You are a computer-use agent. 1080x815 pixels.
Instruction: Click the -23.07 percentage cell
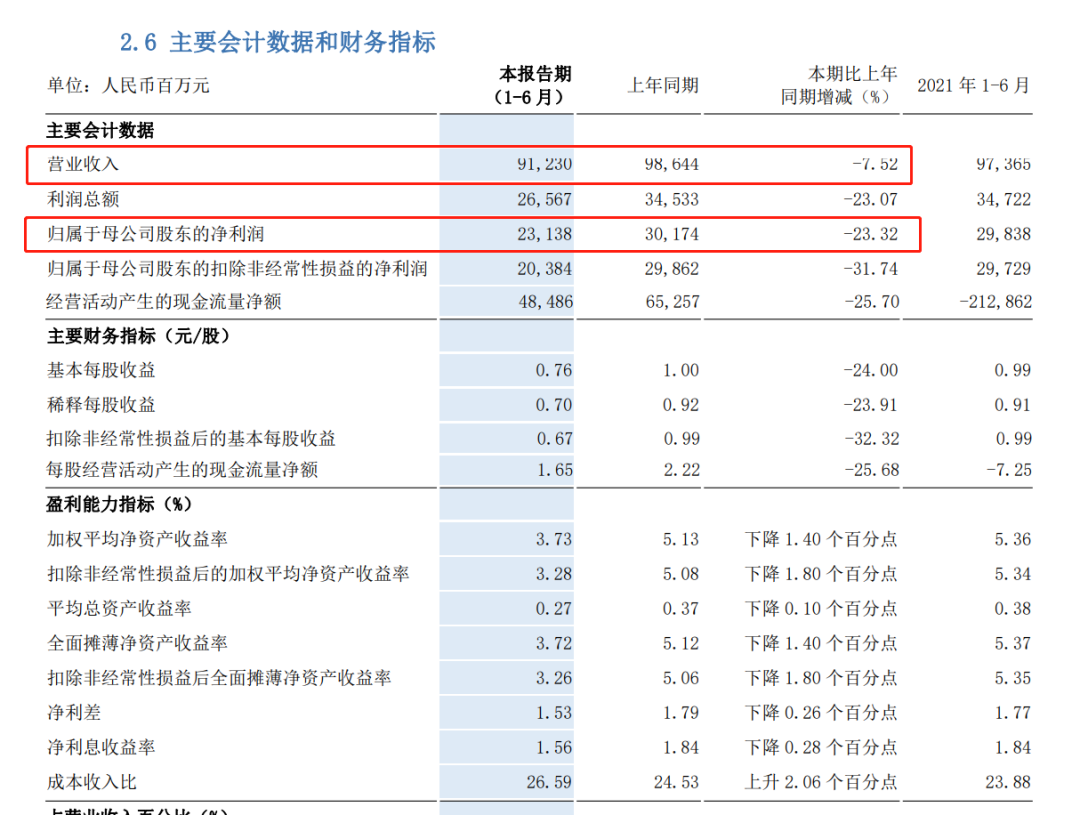871,200
